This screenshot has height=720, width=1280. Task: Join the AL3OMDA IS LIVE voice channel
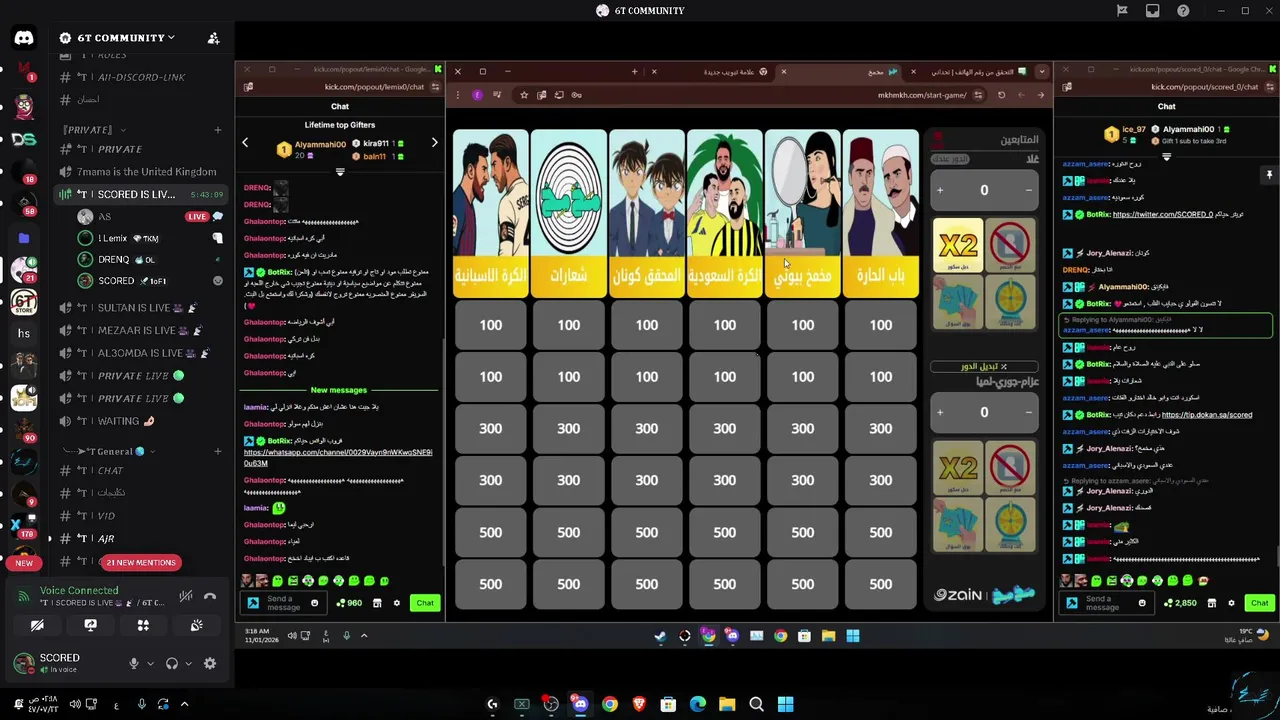coord(141,353)
